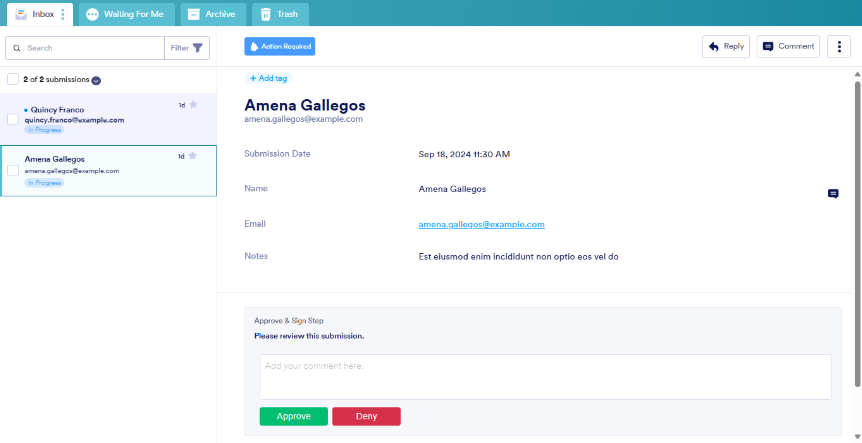Click the Reply button

tap(726, 46)
